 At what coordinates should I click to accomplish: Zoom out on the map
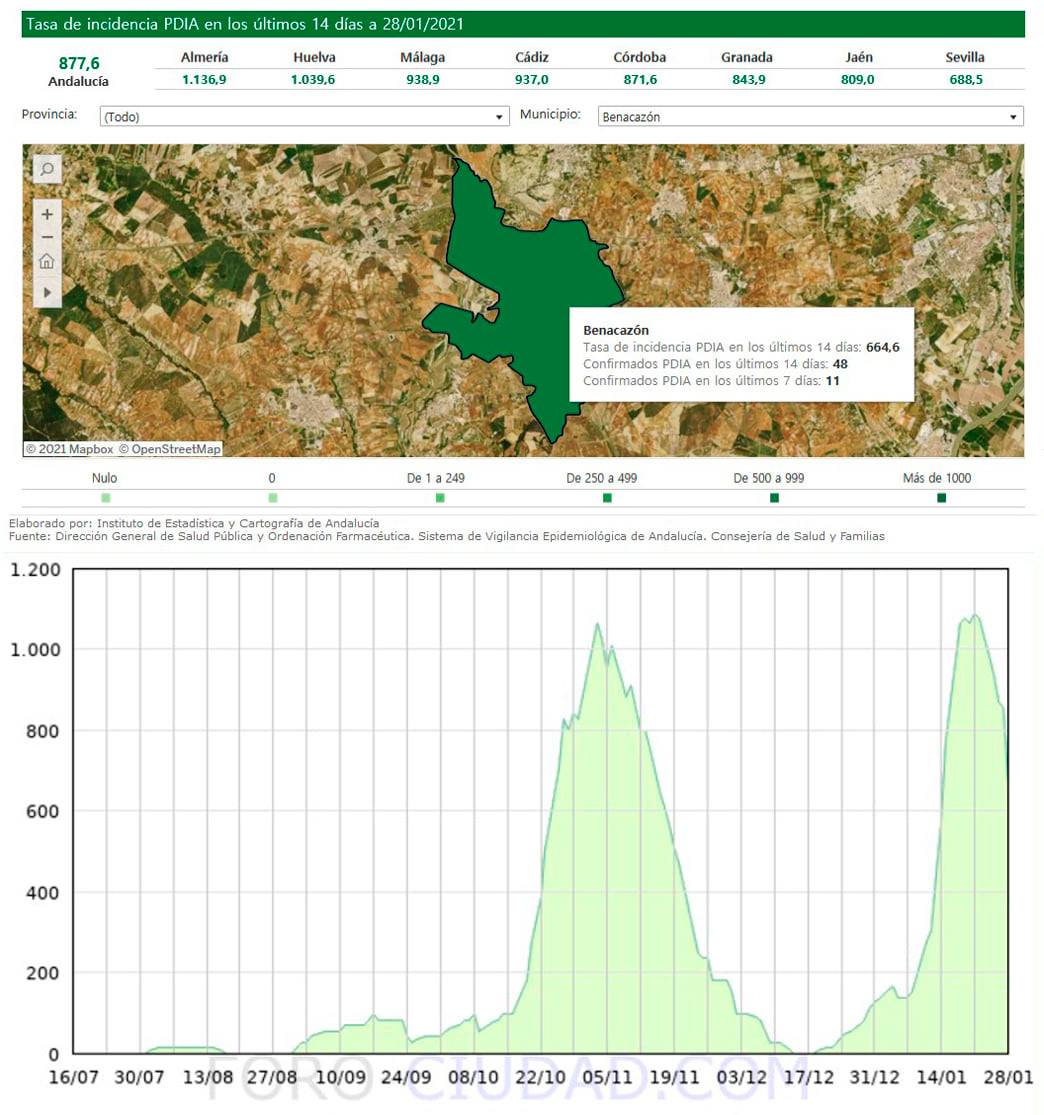pyautogui.click(x=47, y=237)
